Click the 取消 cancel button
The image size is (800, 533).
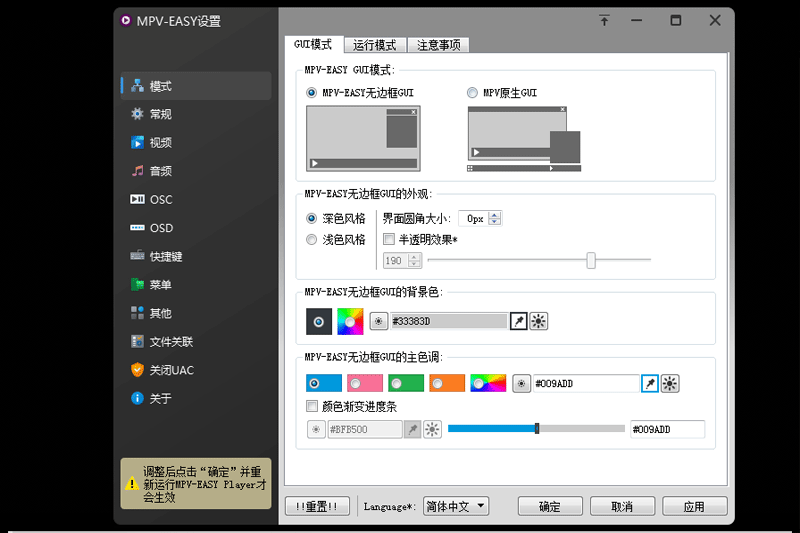622,506
